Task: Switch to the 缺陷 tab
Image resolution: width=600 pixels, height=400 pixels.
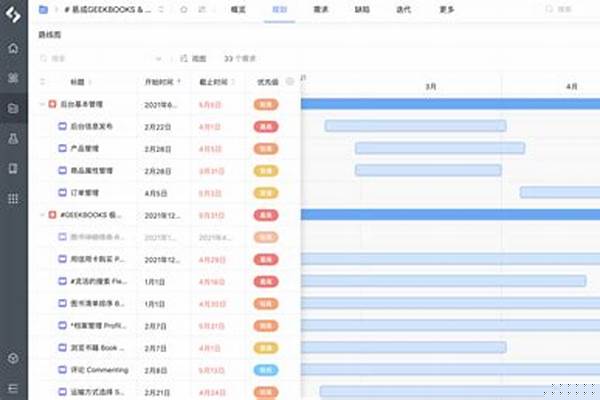Action: pos(362,10)
